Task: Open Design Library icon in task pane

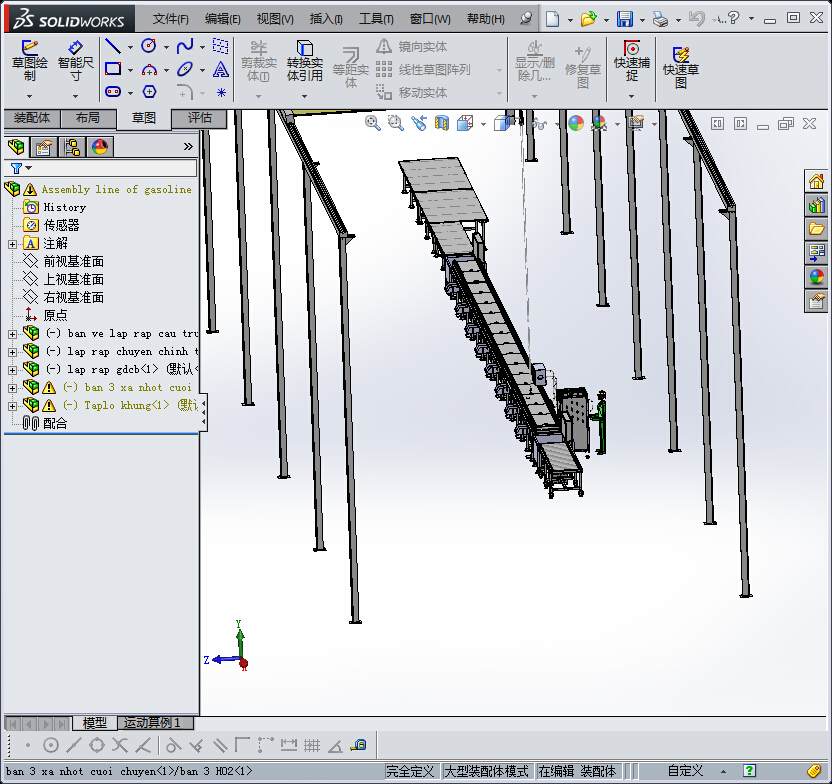Action: (x=816, y=205)
